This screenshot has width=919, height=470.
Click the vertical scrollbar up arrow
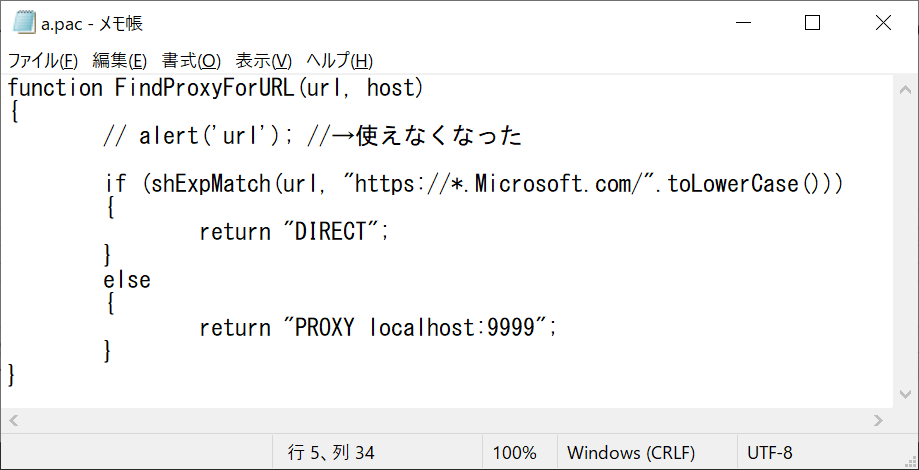tap(905, 90)
